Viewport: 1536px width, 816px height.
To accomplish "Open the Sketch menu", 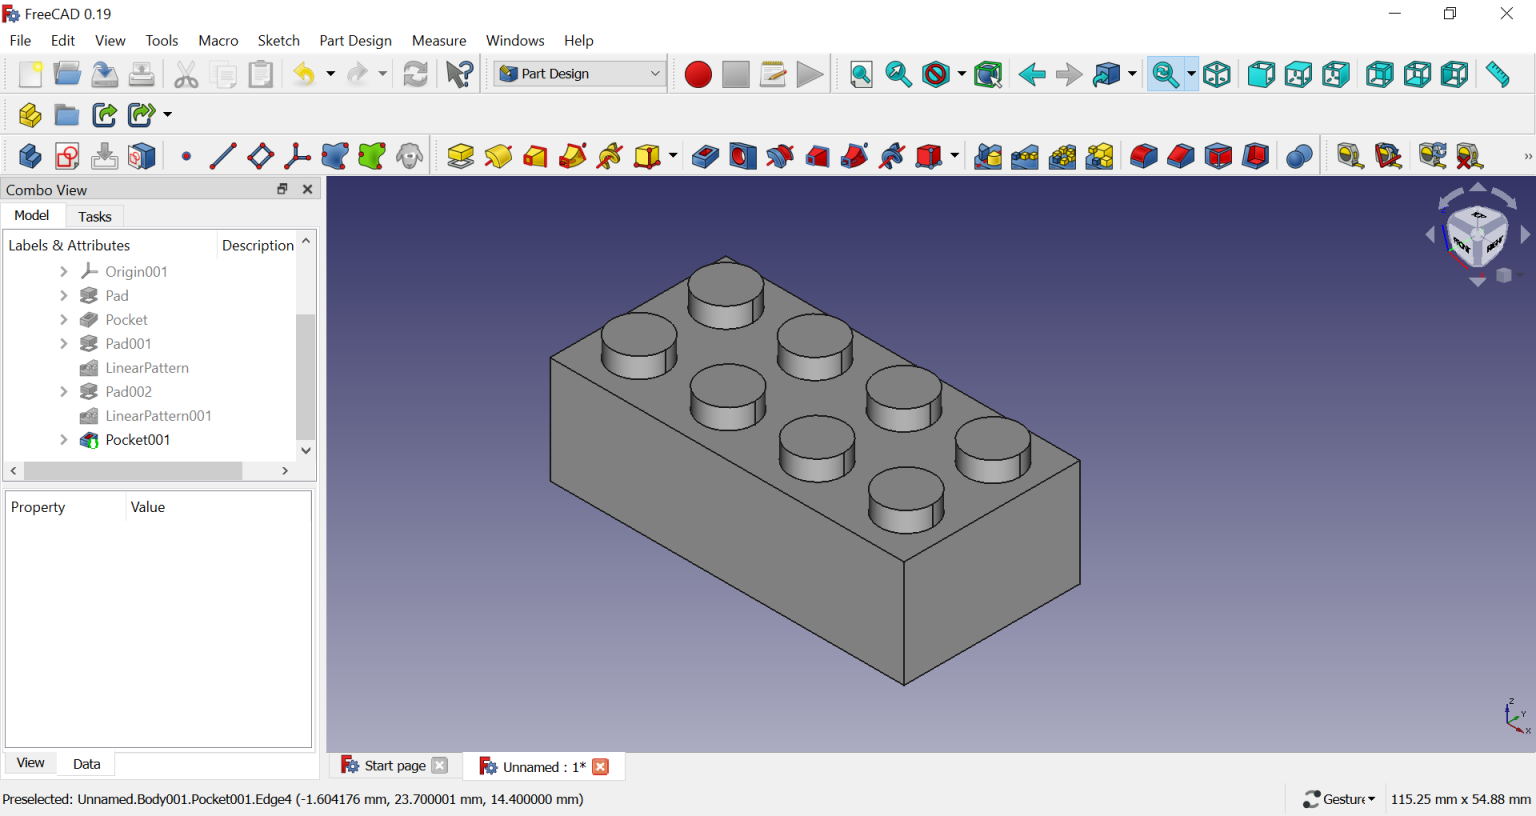I will pyautogui.click(x=278, y=41).
